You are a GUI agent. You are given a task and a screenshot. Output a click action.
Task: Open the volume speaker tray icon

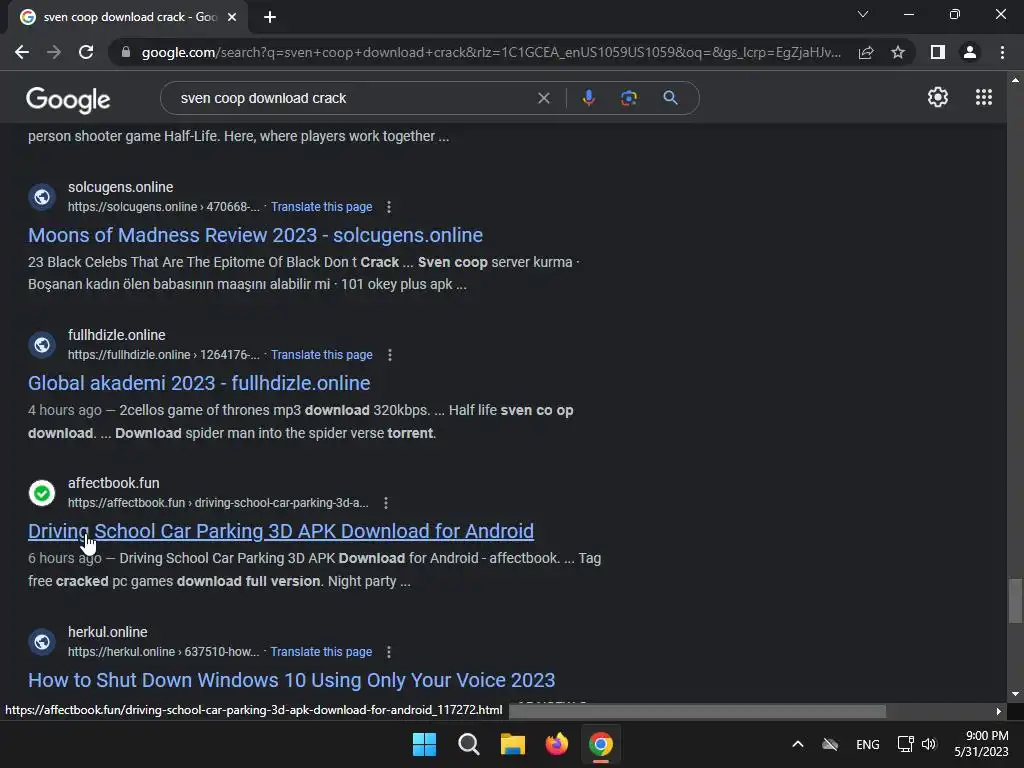tap(929, 744)
